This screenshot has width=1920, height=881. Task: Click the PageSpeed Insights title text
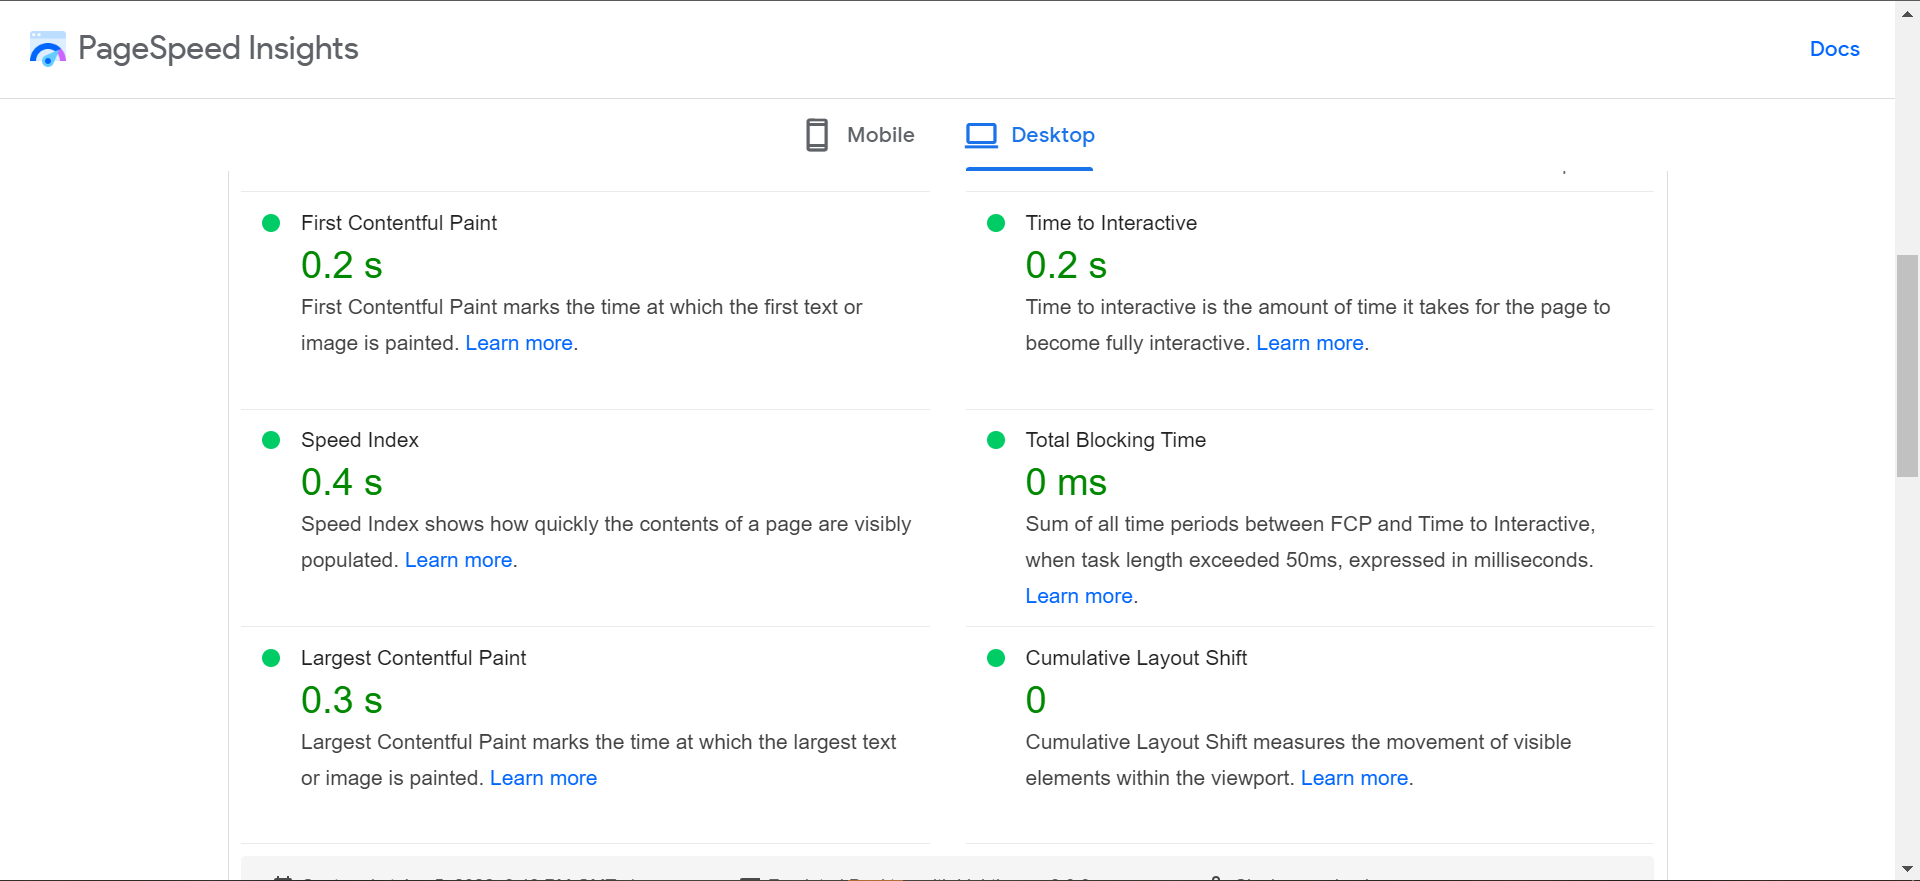pyautogui.click(x=218, y=49)
